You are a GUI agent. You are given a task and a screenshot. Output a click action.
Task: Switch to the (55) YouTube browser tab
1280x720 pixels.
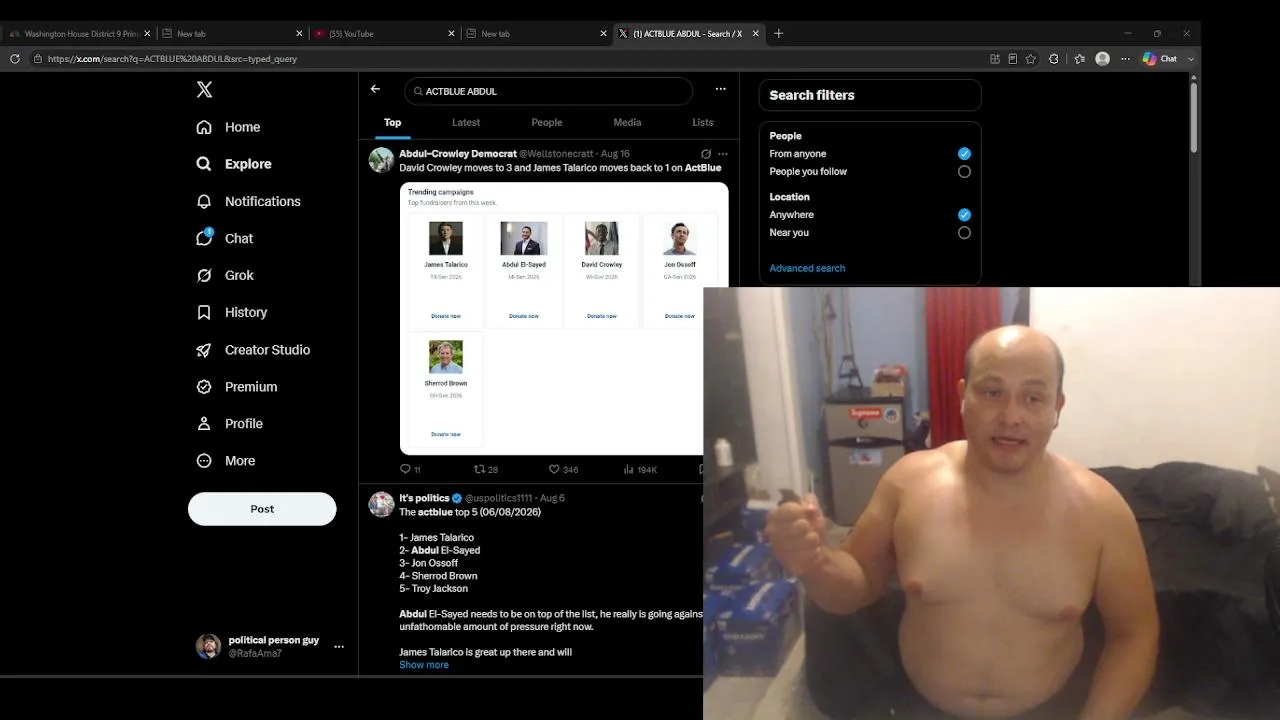coord(384,34)
